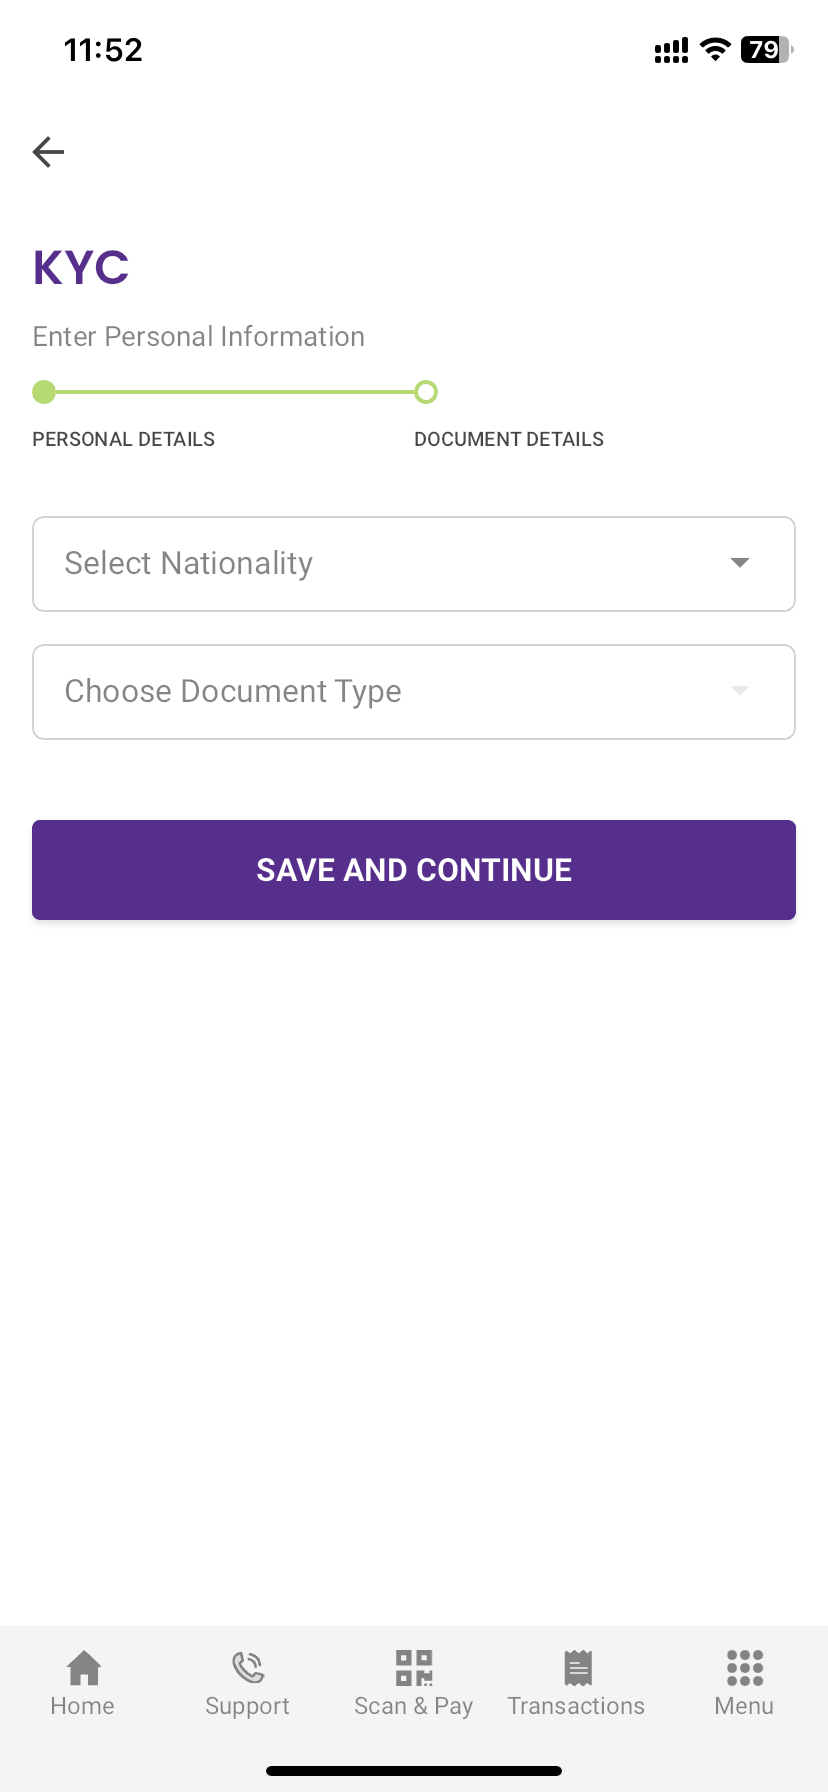Tap the PERSONAL DETAILS step label
828x1792 pixels.
point(124,439)
